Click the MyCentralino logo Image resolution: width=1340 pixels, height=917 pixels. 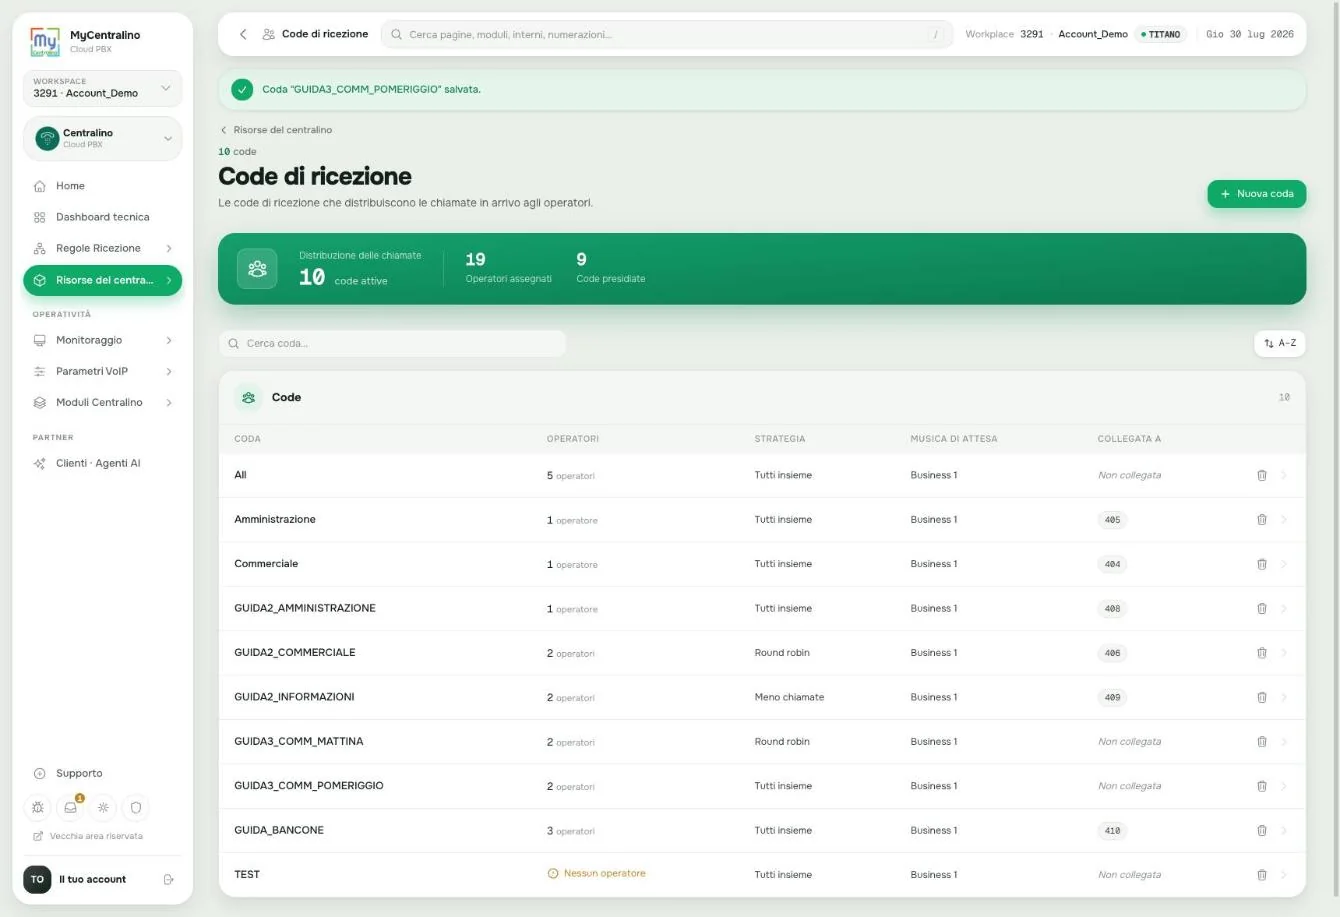click(x=45, y=42)
